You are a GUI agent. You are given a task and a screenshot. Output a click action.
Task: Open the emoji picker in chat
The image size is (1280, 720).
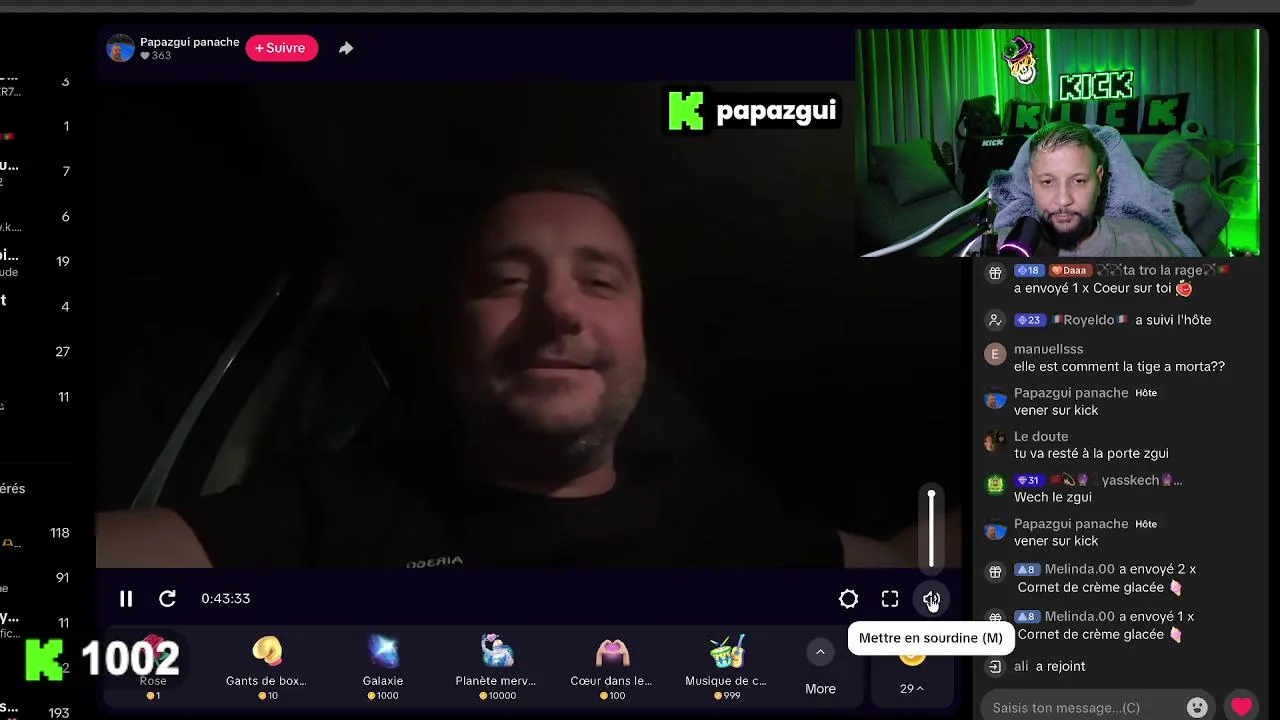pyautogui.click(x=1197, y=707)
